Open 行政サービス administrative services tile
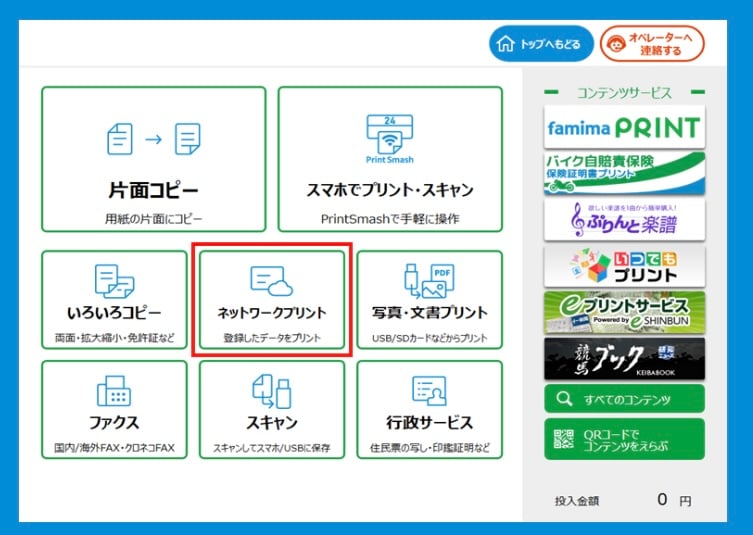 [429, 410]
